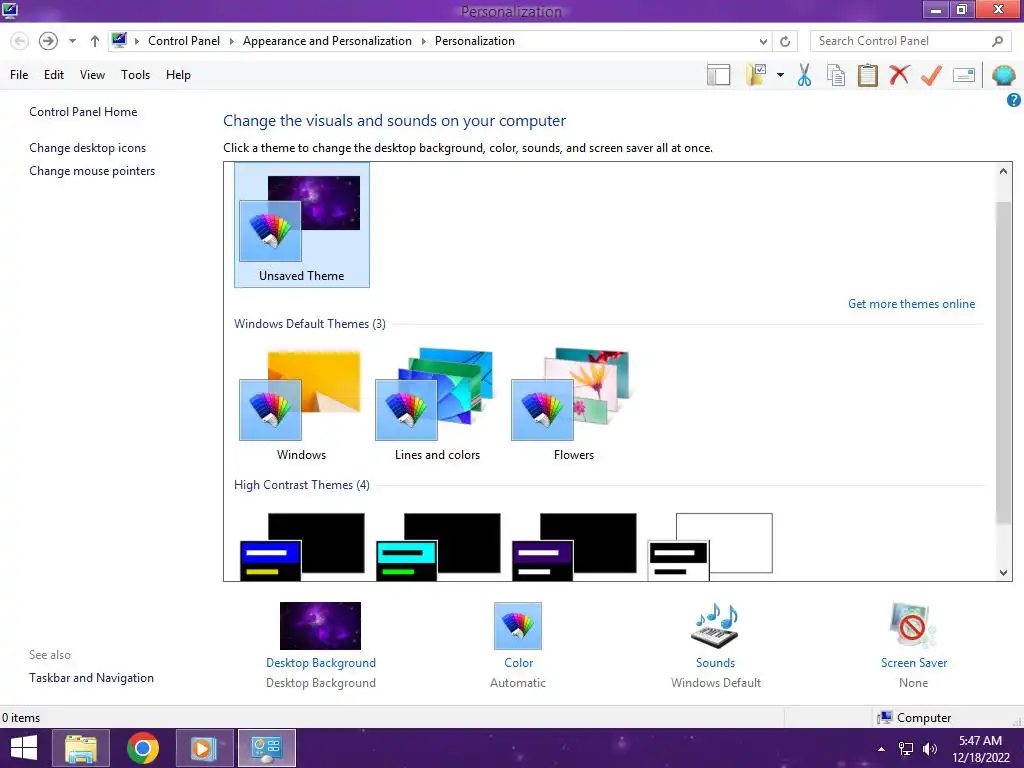Select high contrast theme with purple title bar
Screen dimensions: 1024x768
click(x=574, y=547)
